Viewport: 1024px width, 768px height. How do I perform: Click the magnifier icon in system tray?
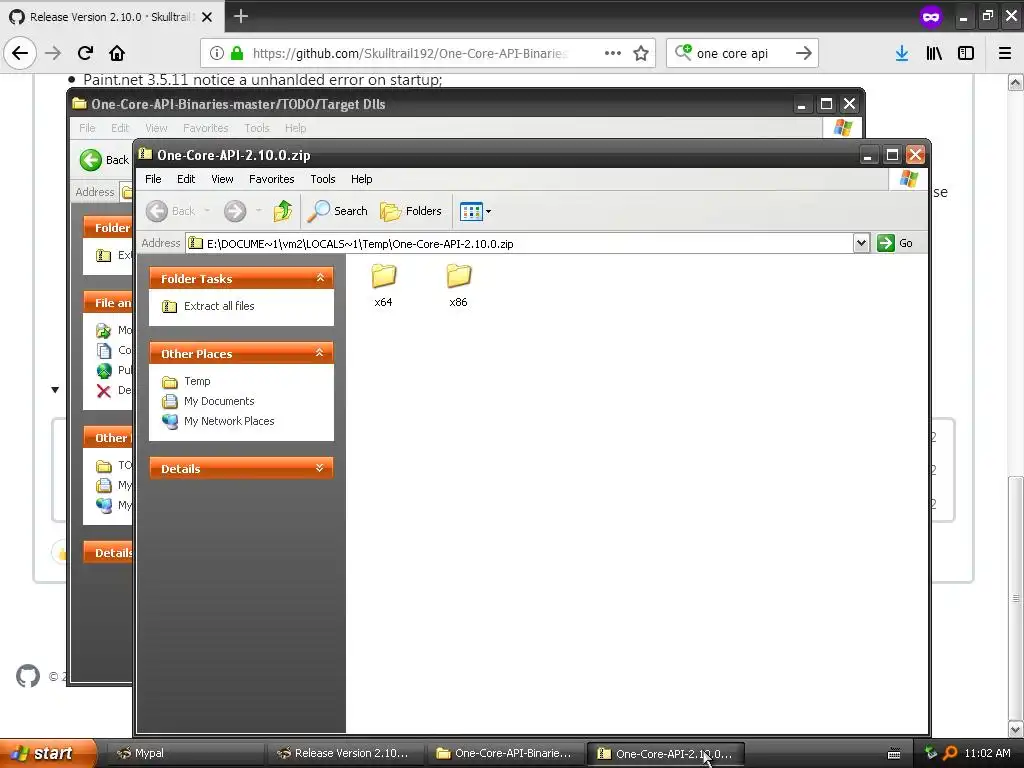[x=950, y=753]
